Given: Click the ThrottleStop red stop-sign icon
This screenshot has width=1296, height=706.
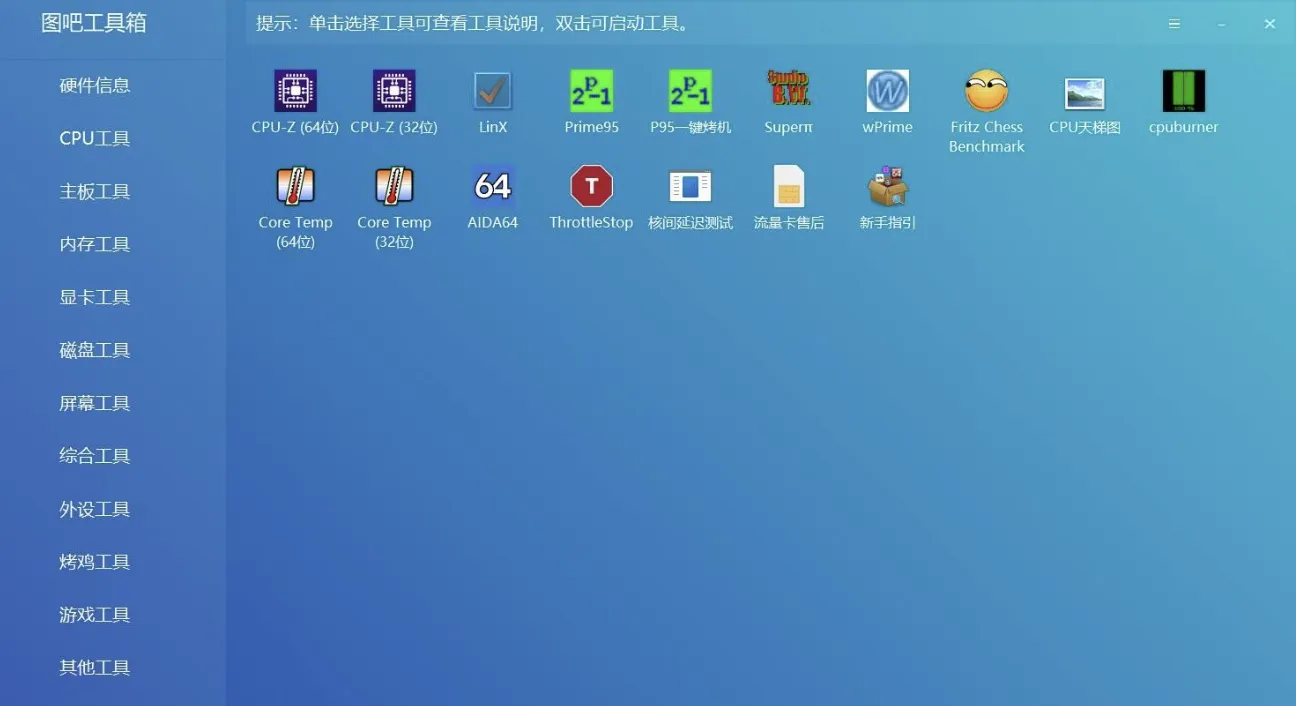Looking at the screenshot, I should (x=591, y=186).
